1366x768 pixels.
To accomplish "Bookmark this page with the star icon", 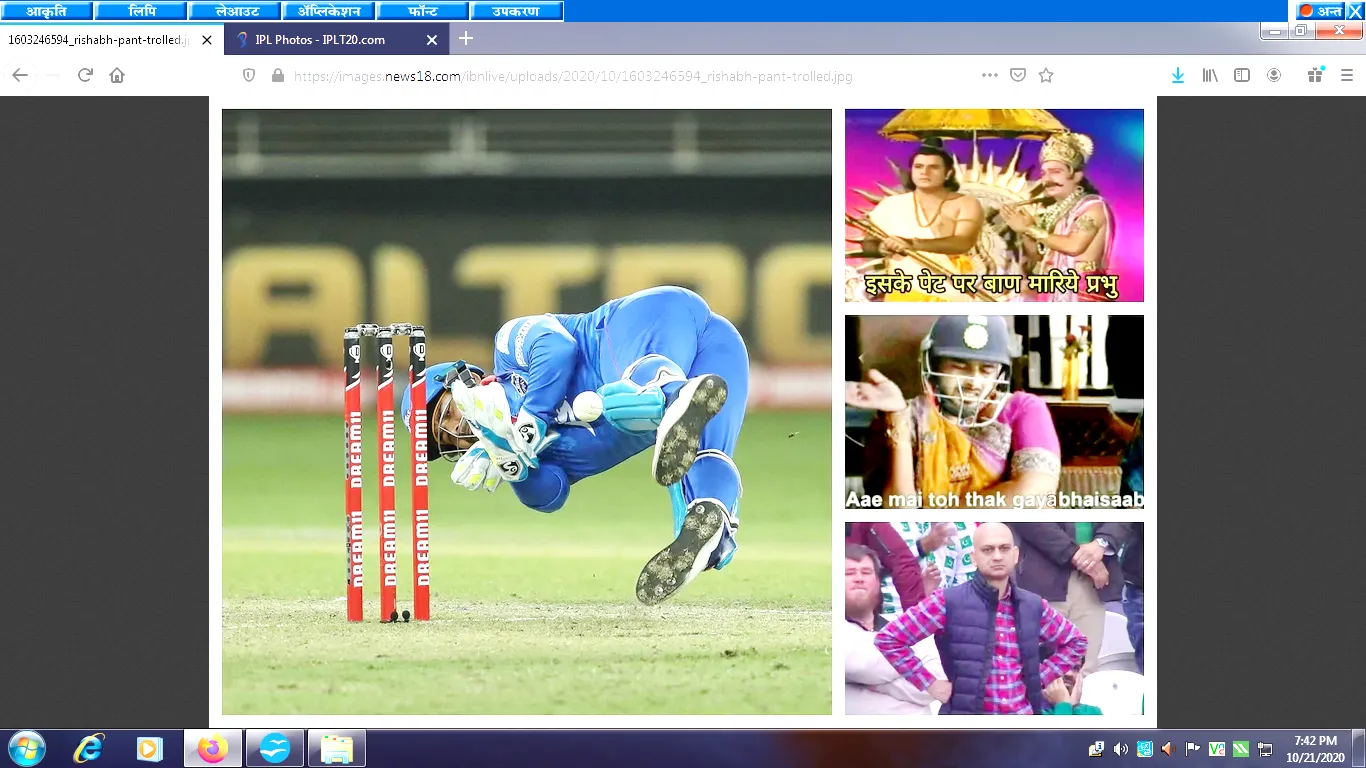I will pyautogui.click(x=1046, y=75).
